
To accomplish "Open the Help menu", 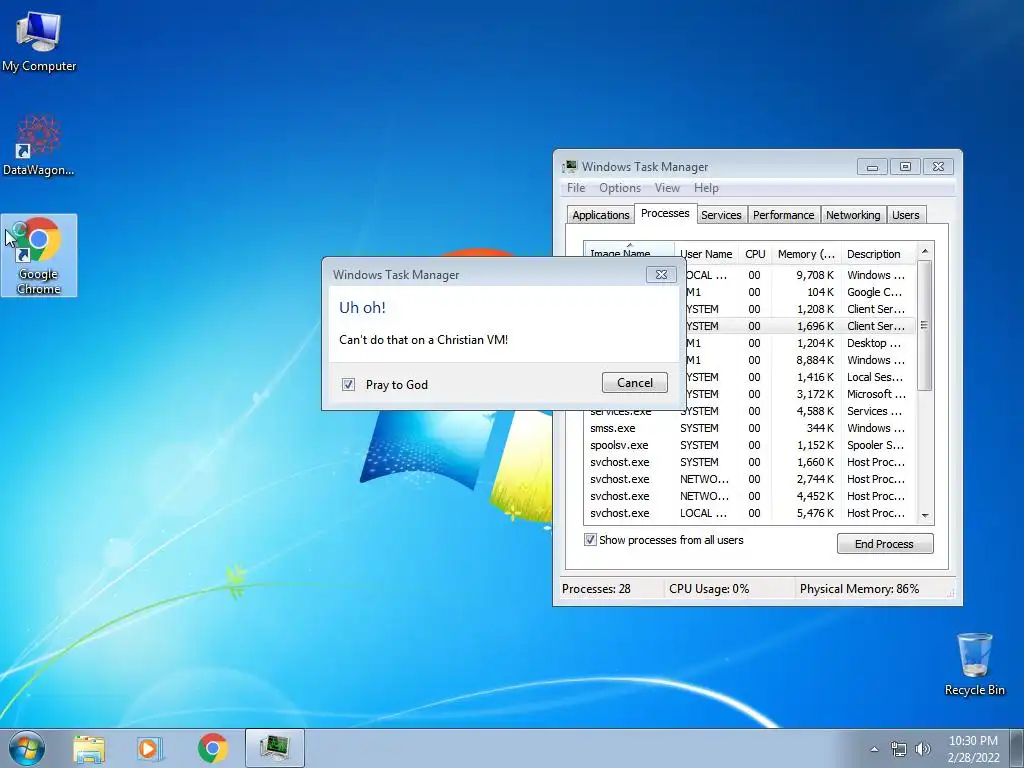I will (706, 188).
